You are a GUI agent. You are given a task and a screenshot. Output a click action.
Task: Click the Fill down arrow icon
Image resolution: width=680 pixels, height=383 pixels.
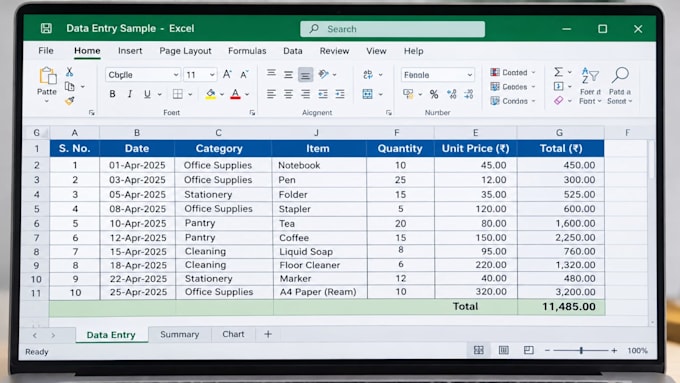(x=559, y=86)
